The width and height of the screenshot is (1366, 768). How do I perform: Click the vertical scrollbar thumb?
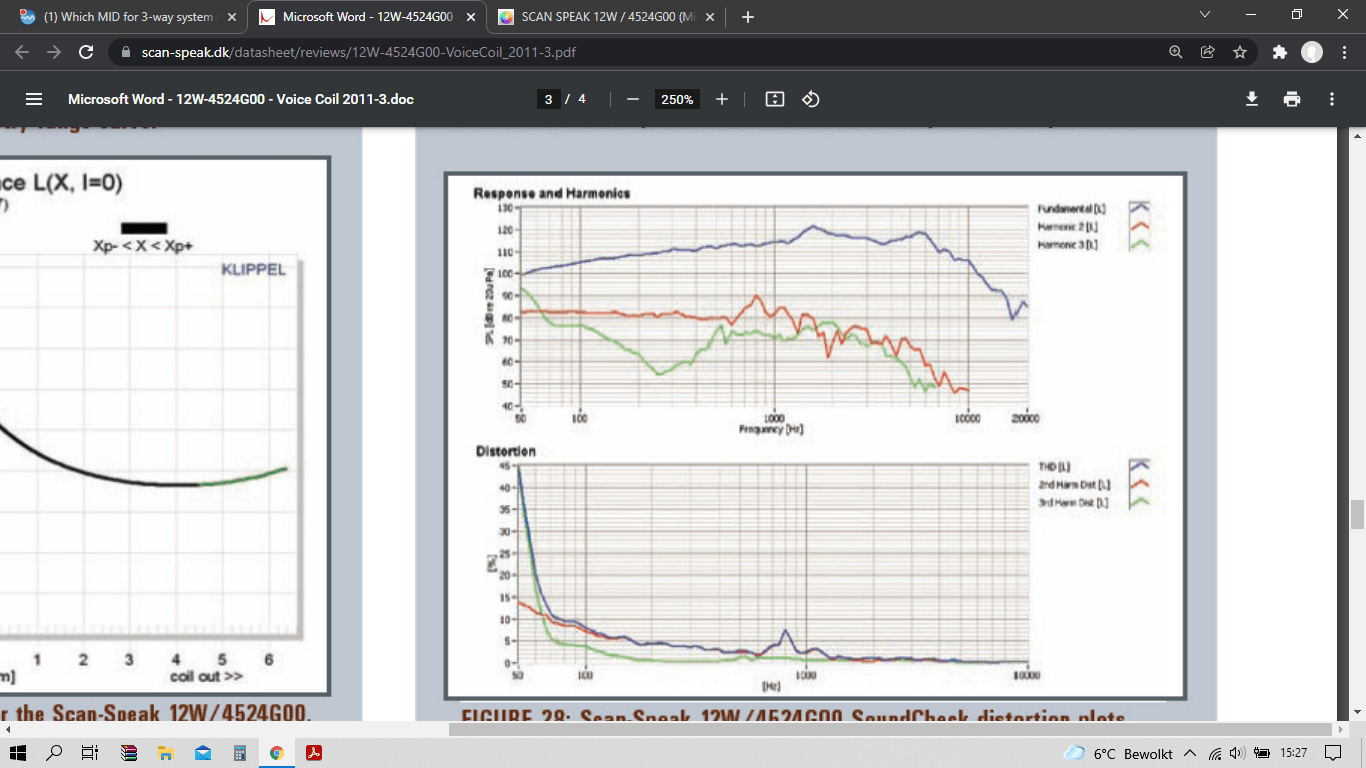click(1357, 514)
